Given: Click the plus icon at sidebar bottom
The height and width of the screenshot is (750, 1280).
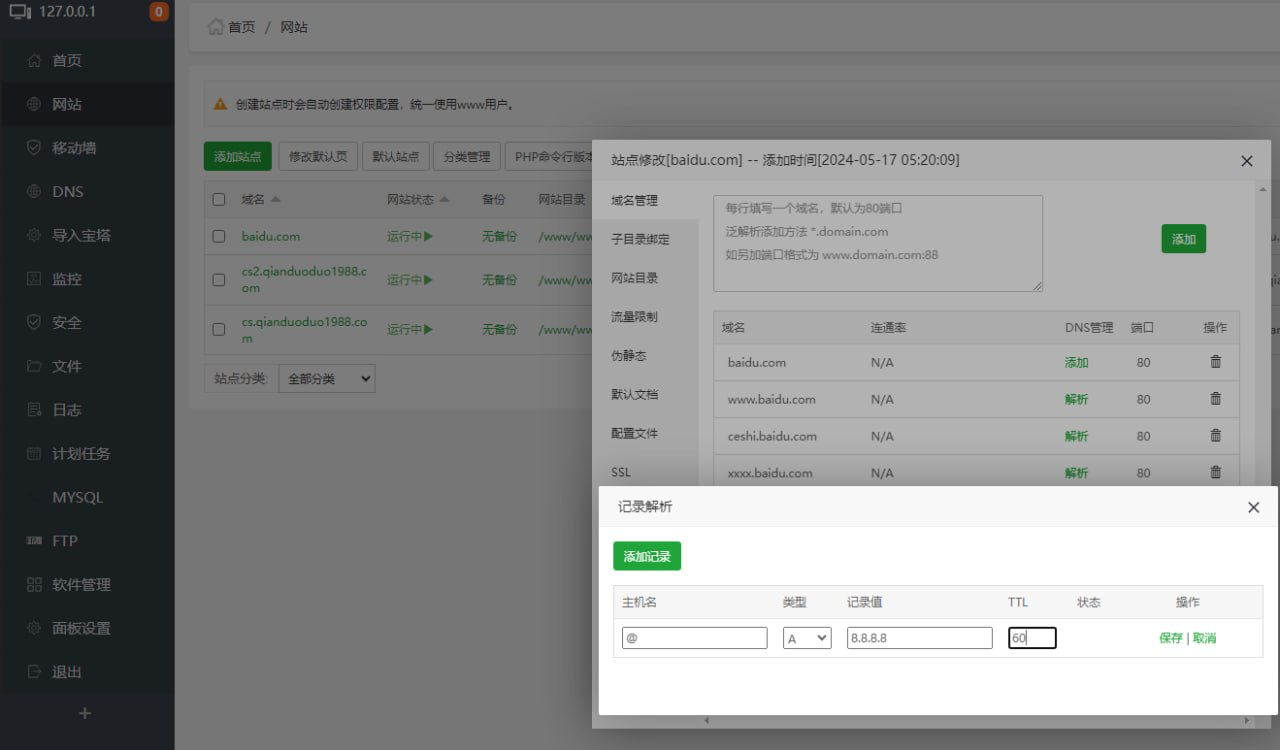Looking at the screenshot, I should 85,713.
